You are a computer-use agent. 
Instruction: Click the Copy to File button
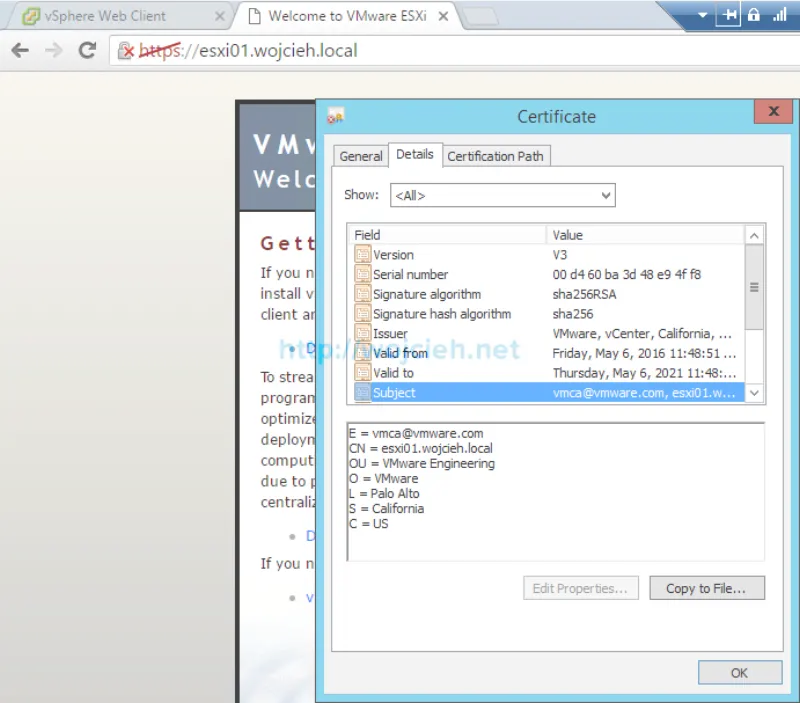pos(707,588)
